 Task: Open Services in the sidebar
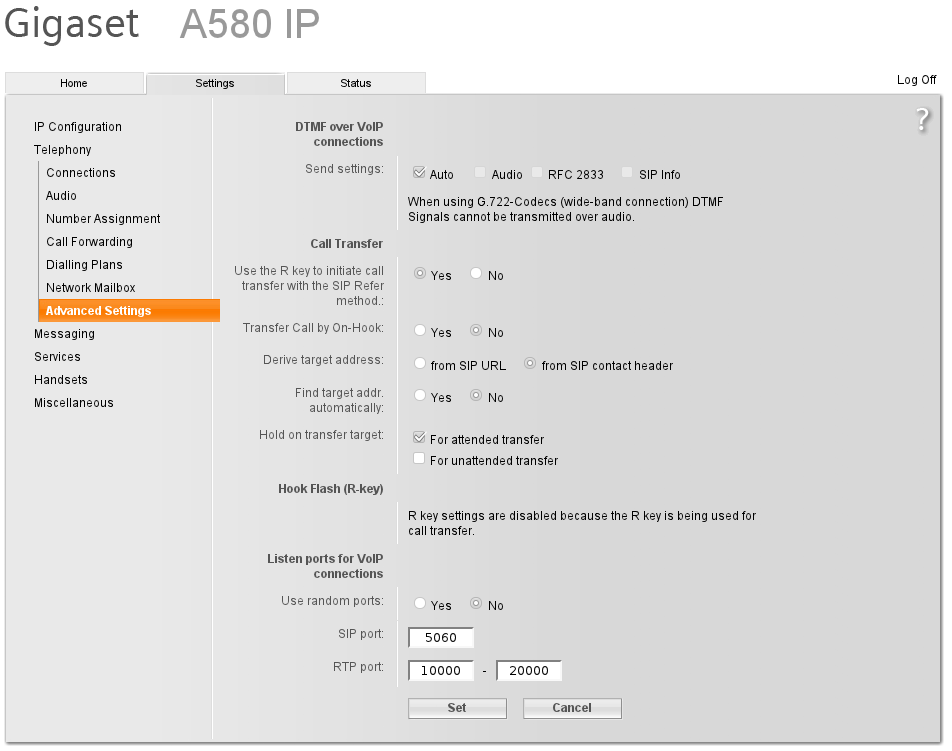pos(57,356)
